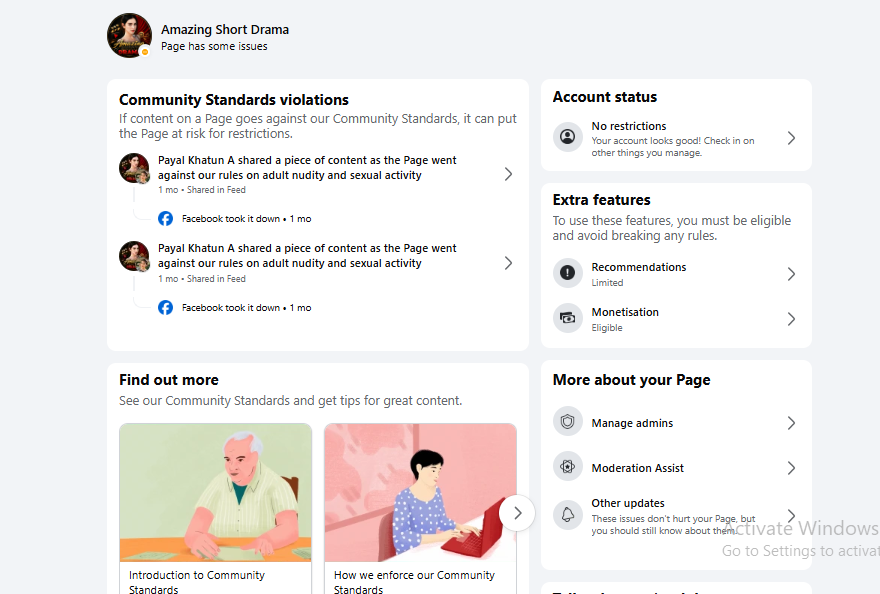
Task: Advance the carousel with next arrow button
Action: pos(517,513)
